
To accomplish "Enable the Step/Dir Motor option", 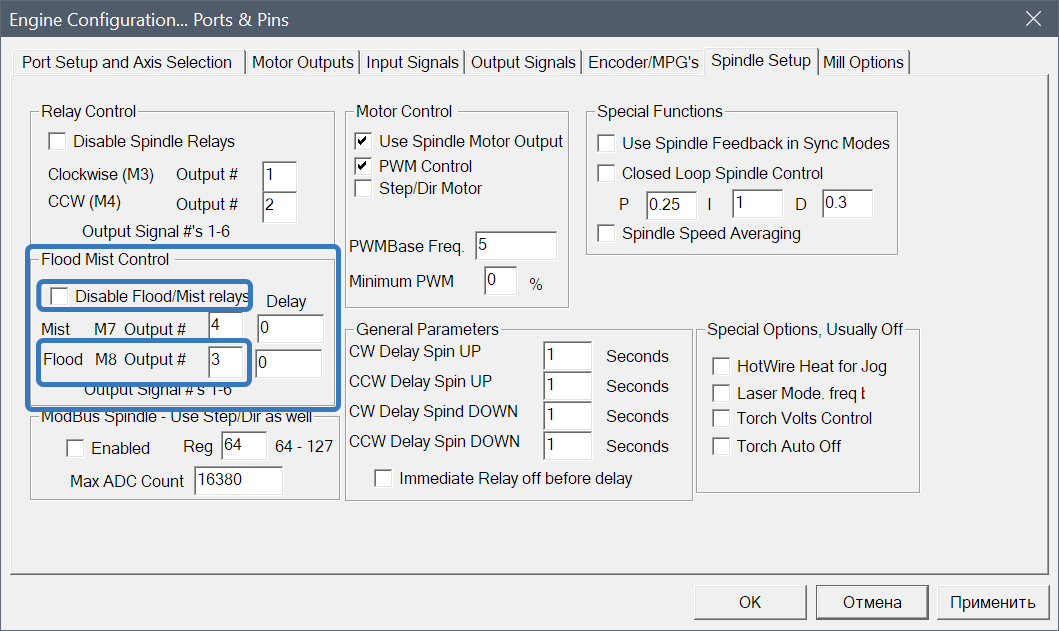I will click(364, 188).
